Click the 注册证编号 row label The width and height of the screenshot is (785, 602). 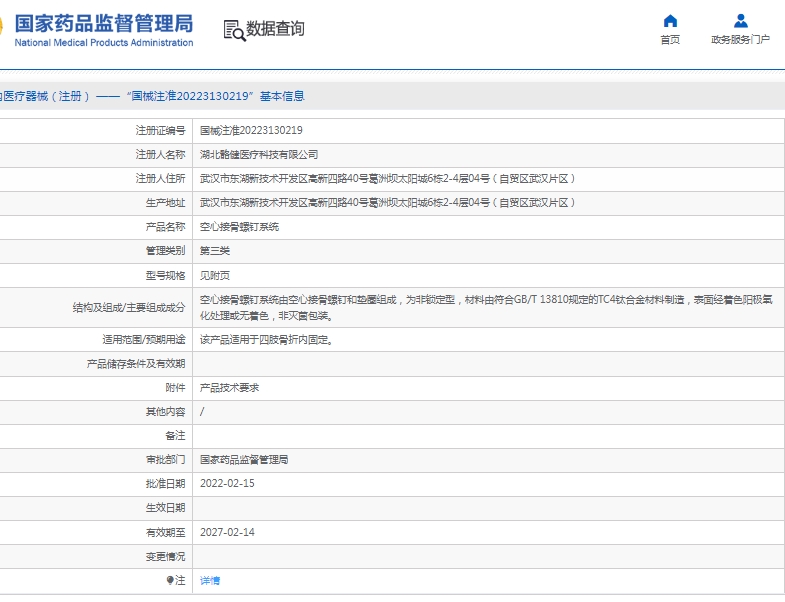(160, 131)
